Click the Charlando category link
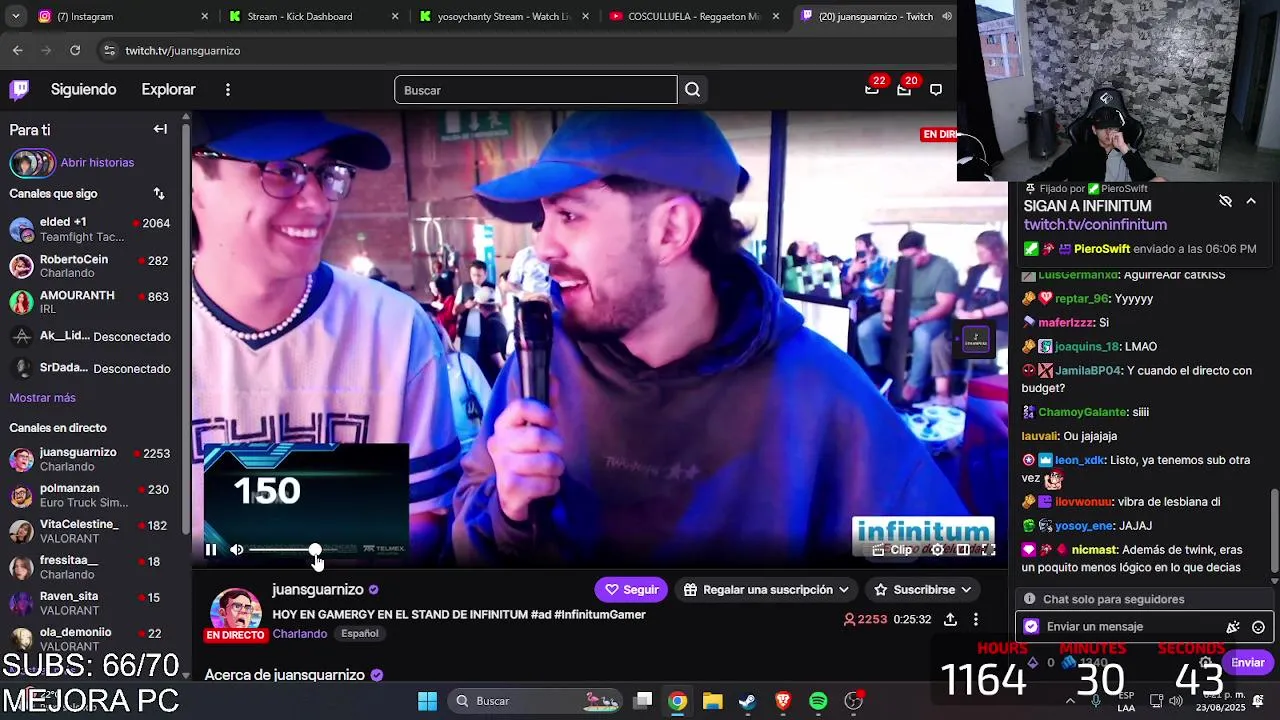This screenshot has width=1280, height=720. 299,634
